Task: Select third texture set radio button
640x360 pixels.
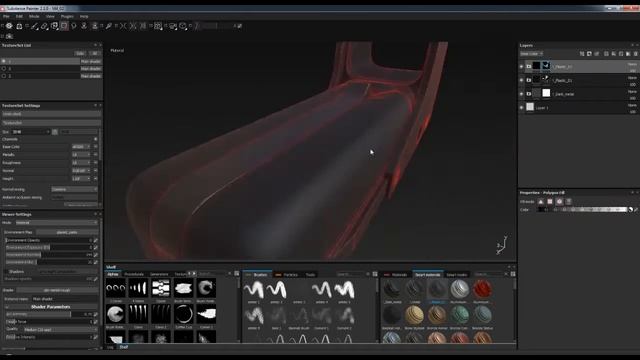Action: click(4, 76)
